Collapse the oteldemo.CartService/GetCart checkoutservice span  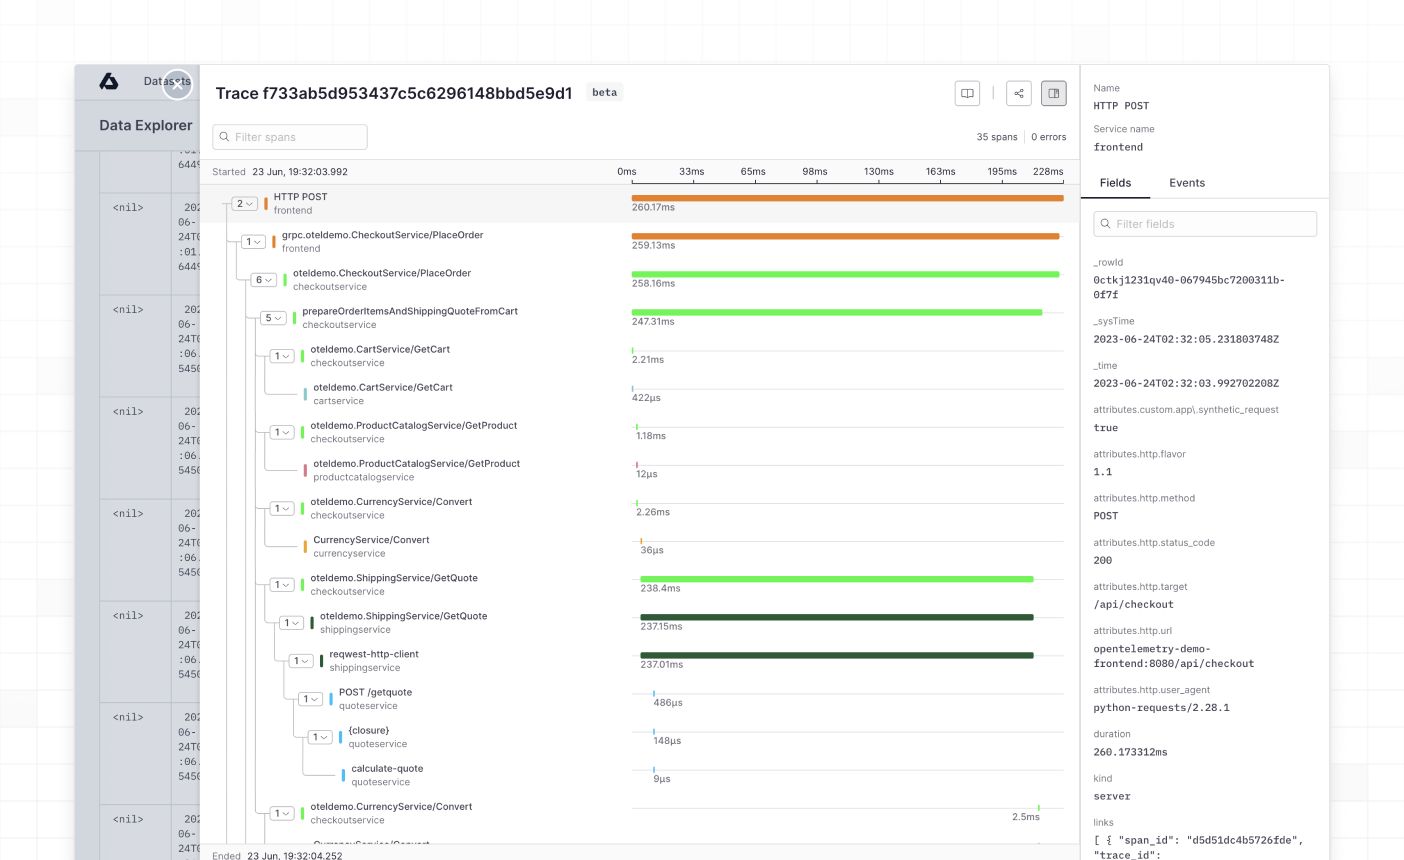[282, 356]
